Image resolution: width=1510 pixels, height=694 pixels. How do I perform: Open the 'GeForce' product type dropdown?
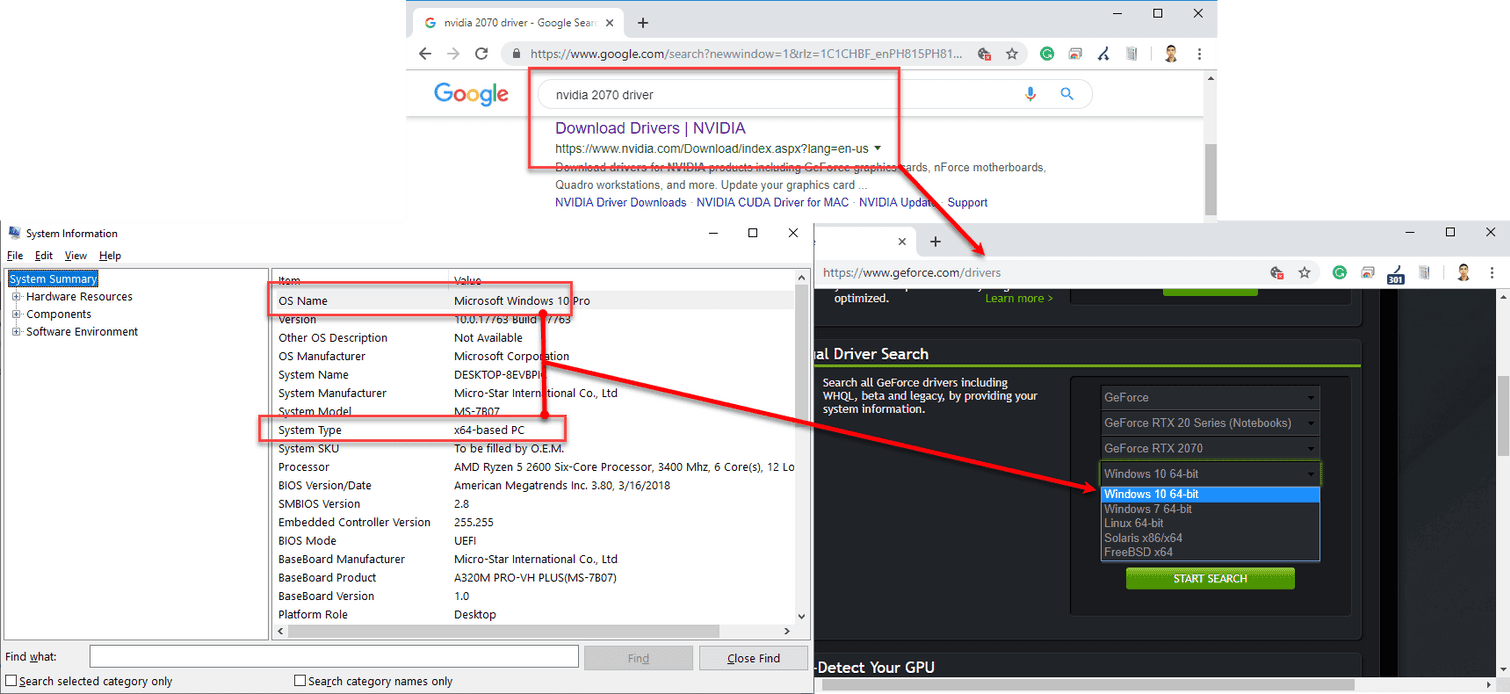[x=1210, y=397]
